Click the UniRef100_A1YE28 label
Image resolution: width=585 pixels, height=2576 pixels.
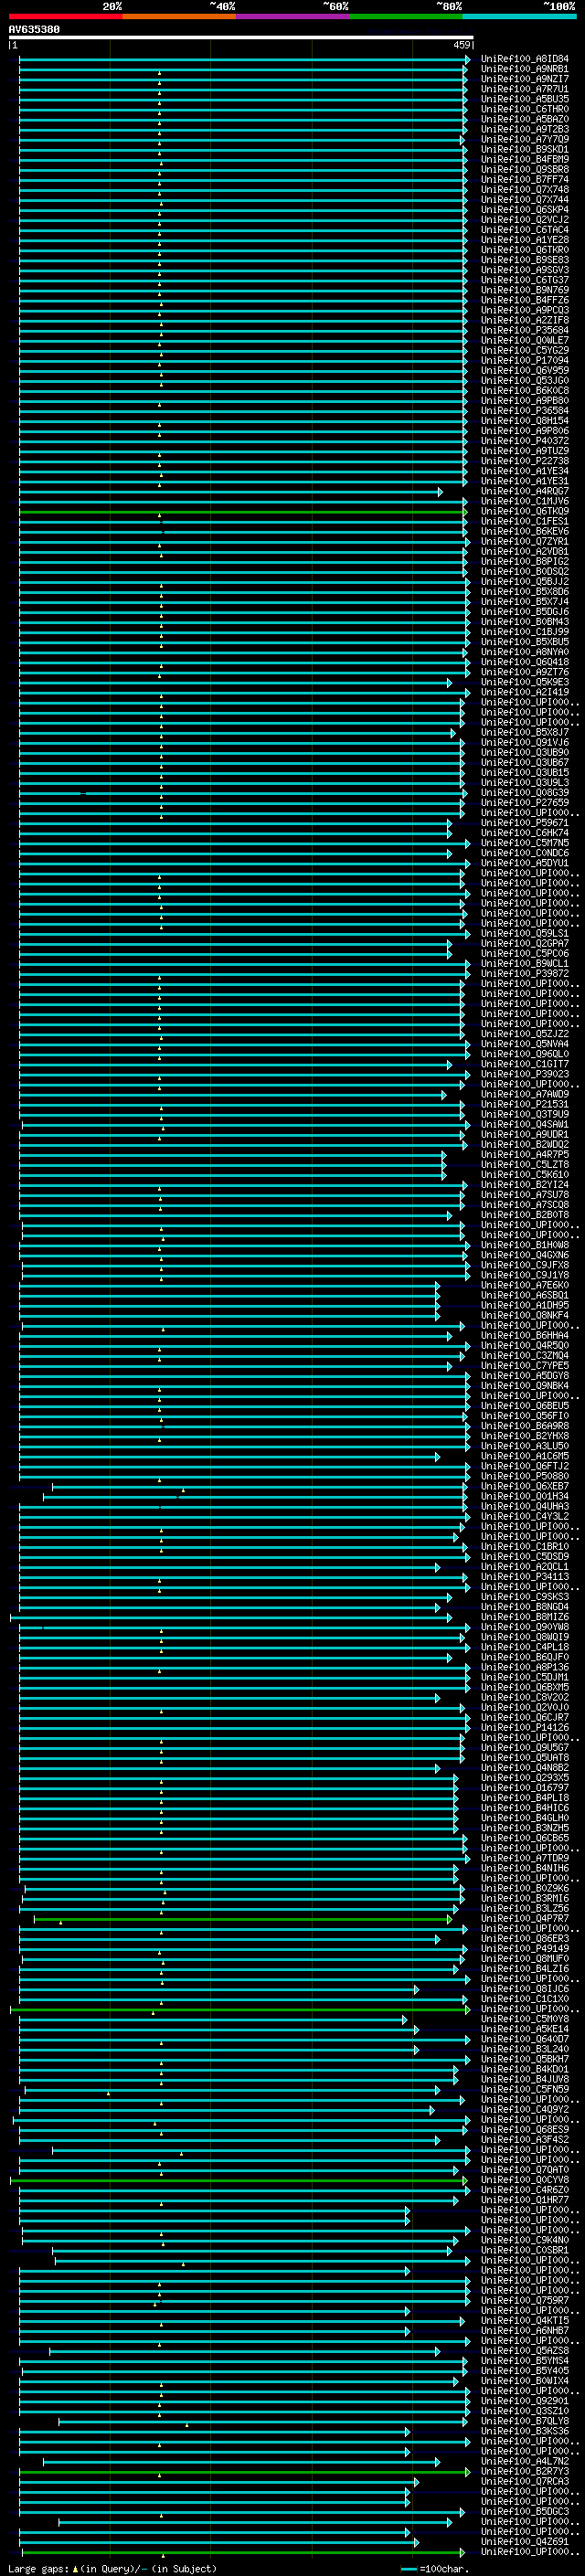coord(525,240)
